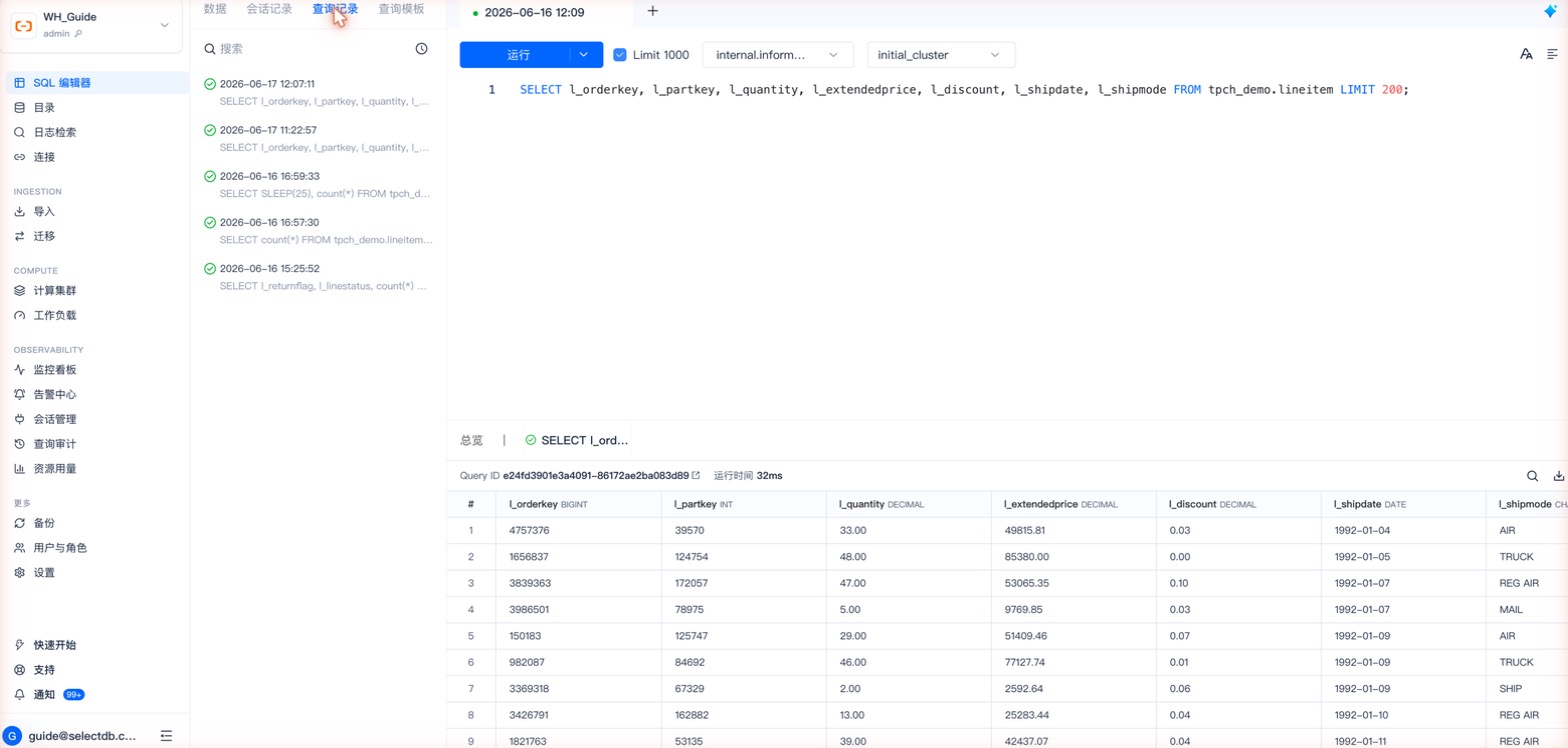Download the query results

click(x=1558, y=476)
